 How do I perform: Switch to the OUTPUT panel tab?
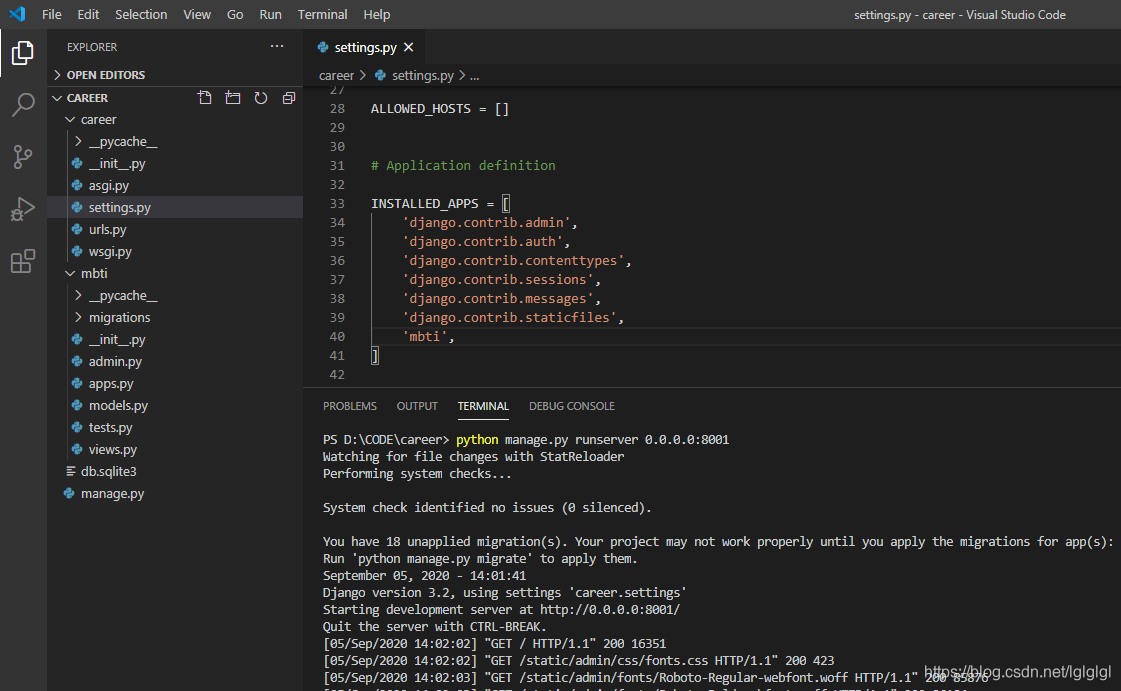click(417, 406)
